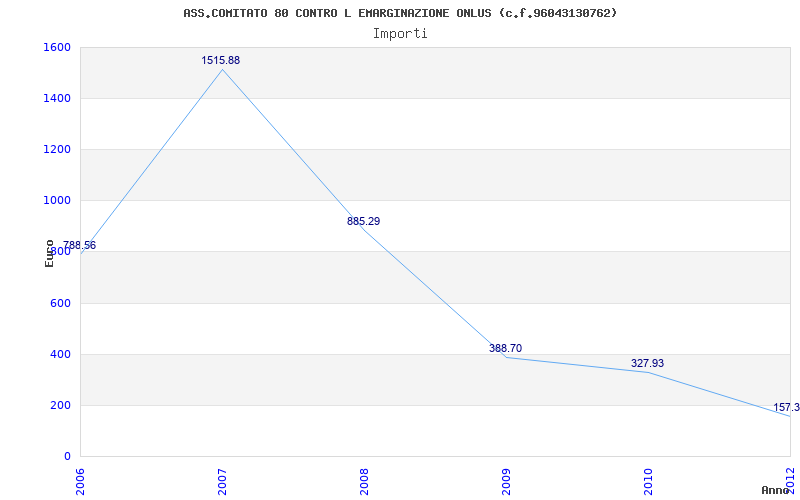Click the Euro y-axis title
The image size is (800, 500).
pyautogui.click(x=49, y=253)
